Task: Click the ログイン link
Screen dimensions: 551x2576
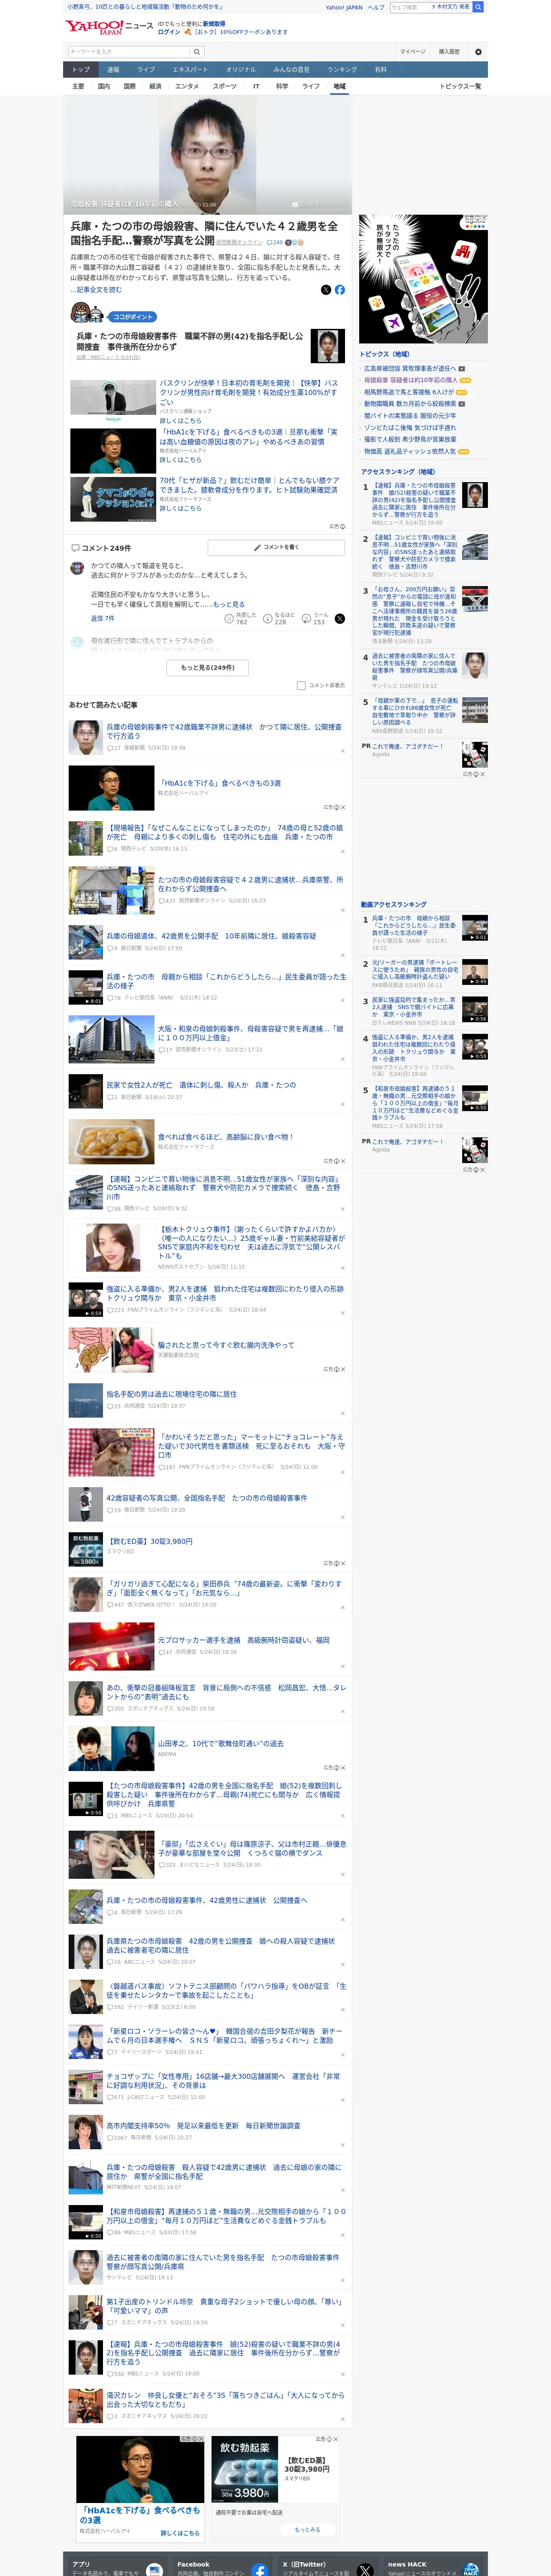Action: (x=169, y=32)
